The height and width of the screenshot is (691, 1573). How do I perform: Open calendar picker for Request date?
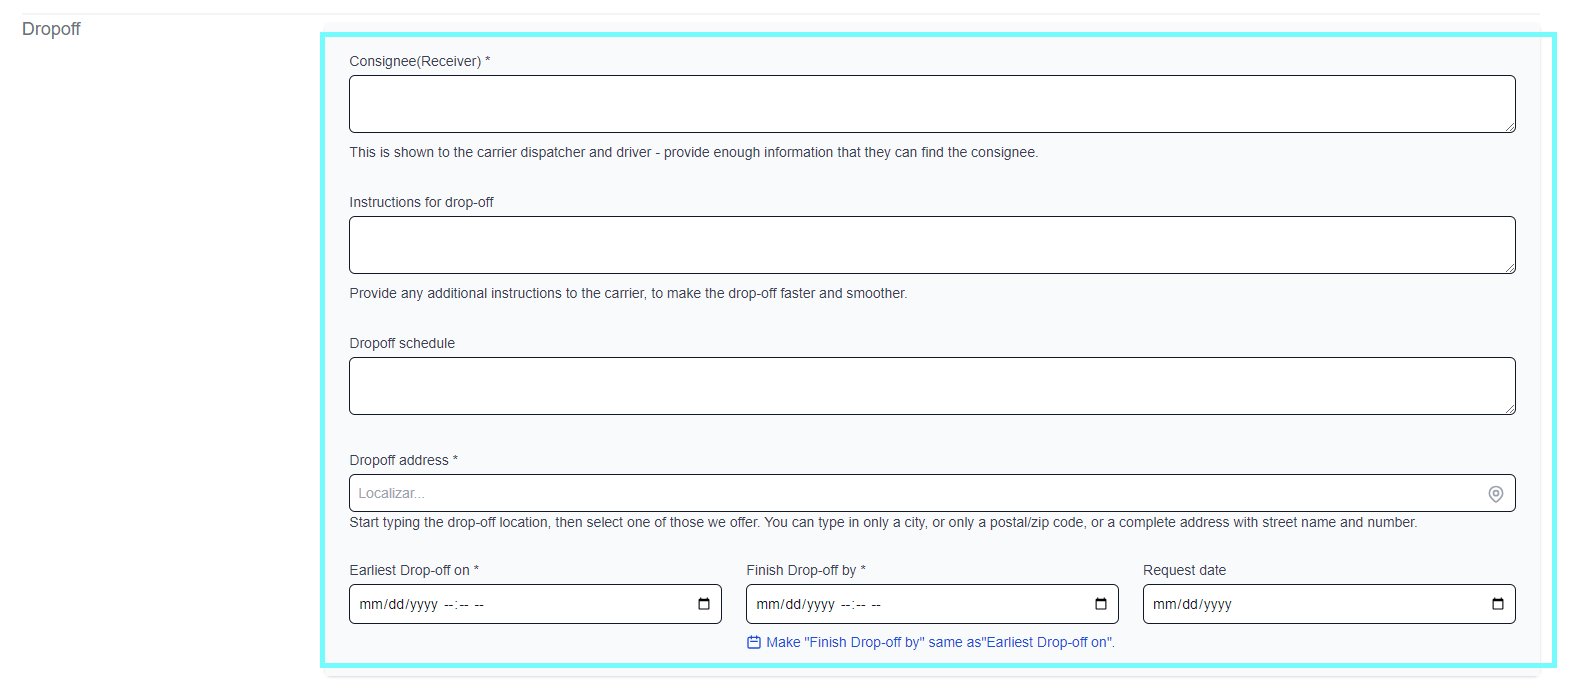tap(1498, 604)
